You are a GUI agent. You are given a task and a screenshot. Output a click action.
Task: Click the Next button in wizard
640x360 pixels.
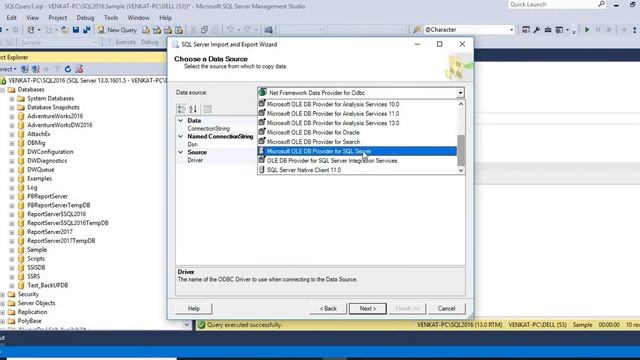coord(367,309)
